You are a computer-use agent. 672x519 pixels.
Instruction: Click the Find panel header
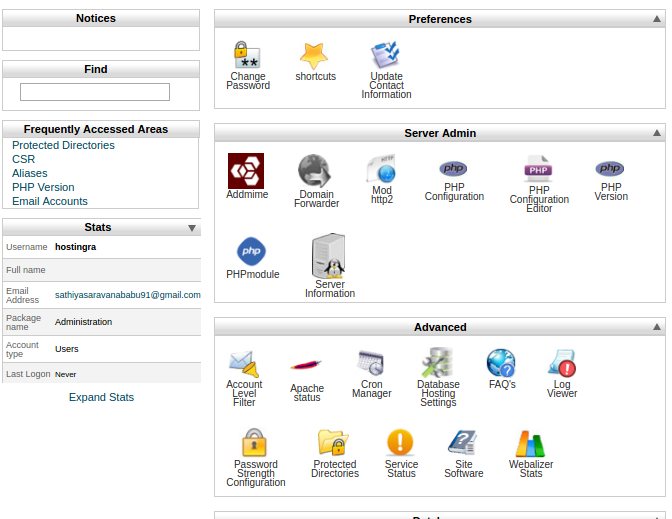coord(101,69)
